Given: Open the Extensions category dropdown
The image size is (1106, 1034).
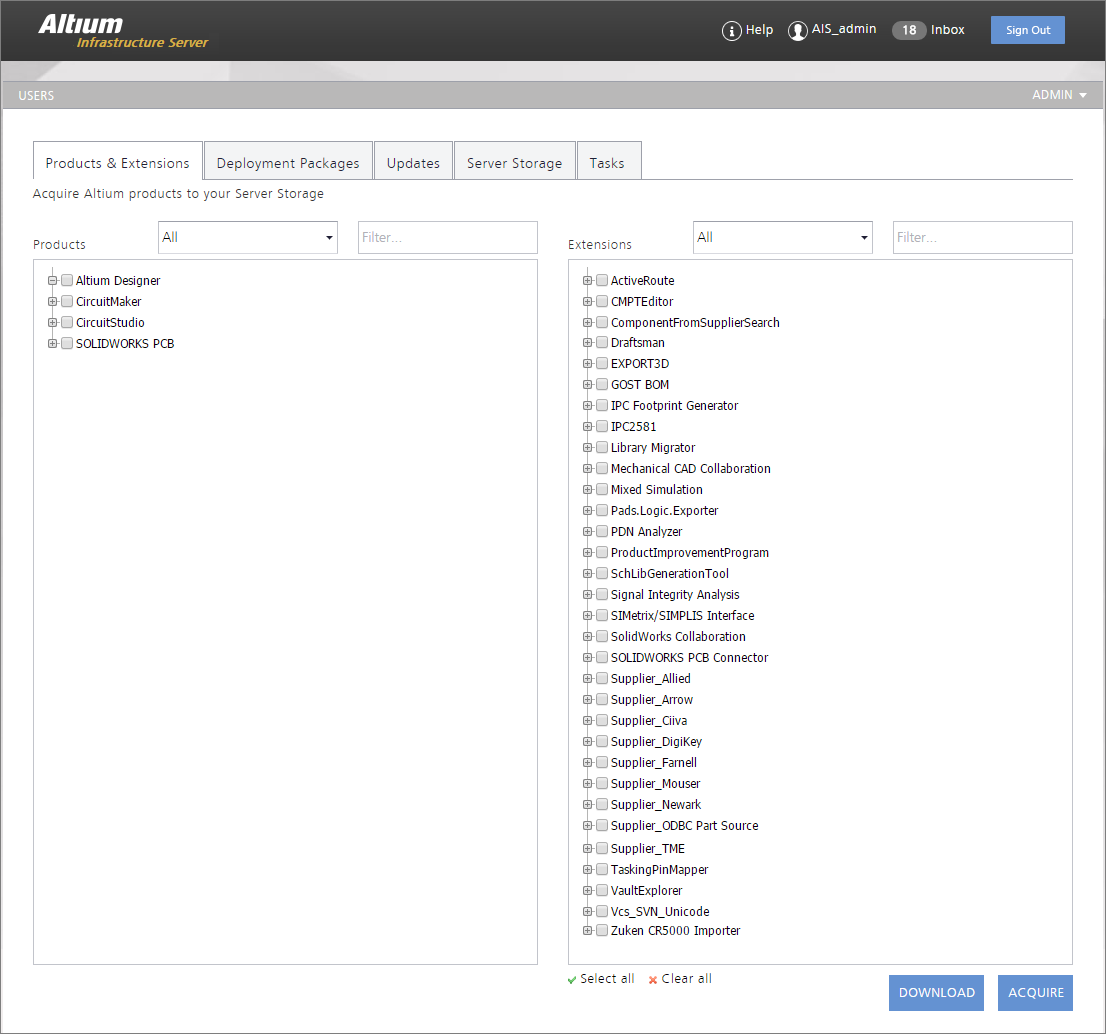Looking at the screenshot, I should tap(782, 238).
